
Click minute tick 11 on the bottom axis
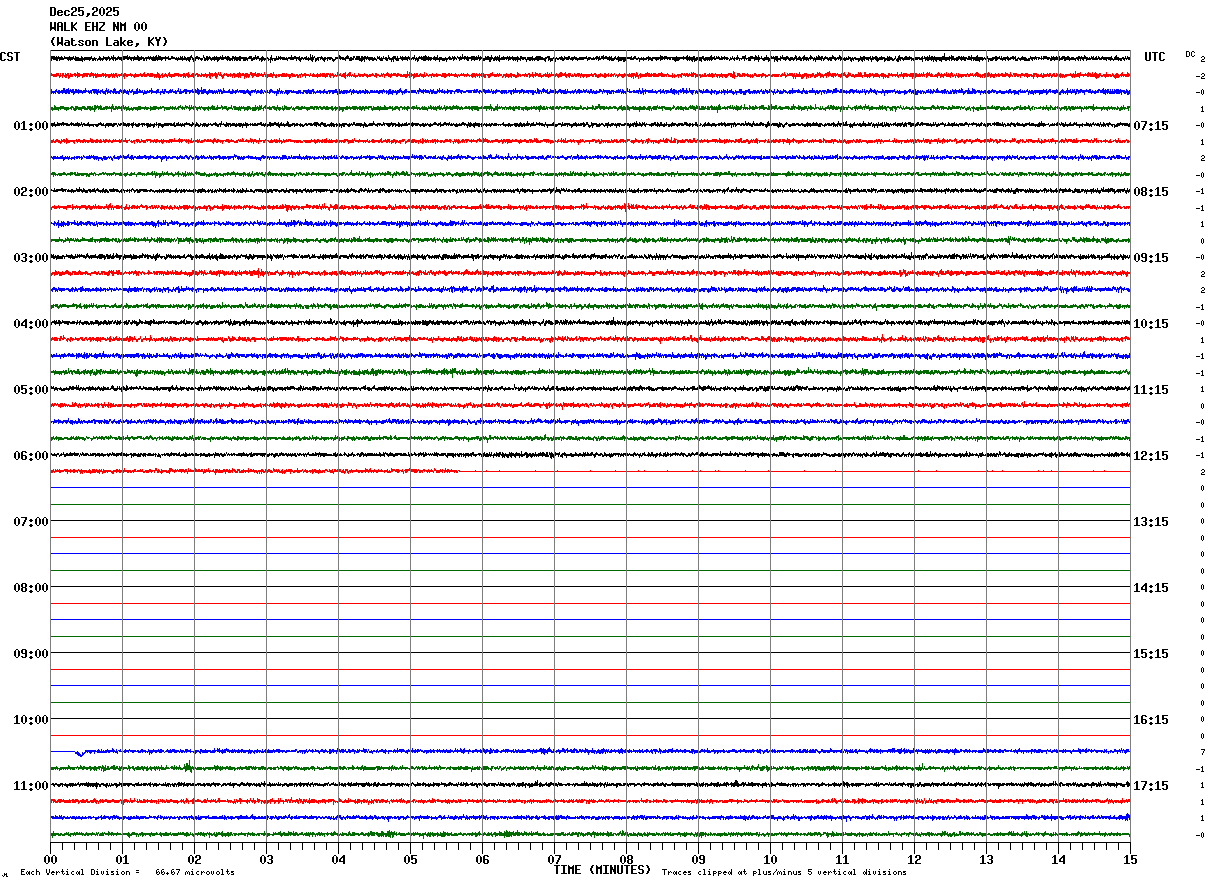[x=842, y=860]
